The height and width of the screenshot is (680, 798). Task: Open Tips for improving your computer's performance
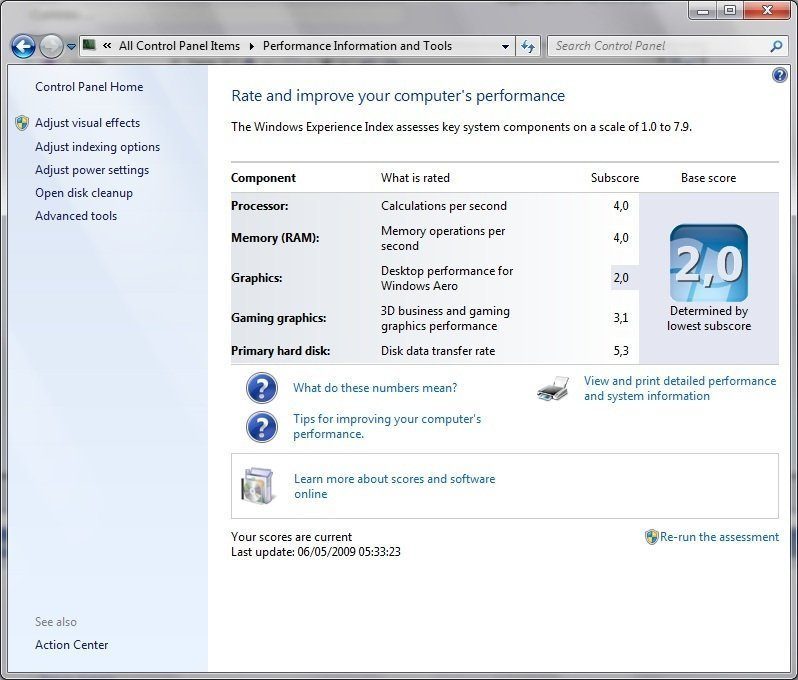(x=387, y=426)
